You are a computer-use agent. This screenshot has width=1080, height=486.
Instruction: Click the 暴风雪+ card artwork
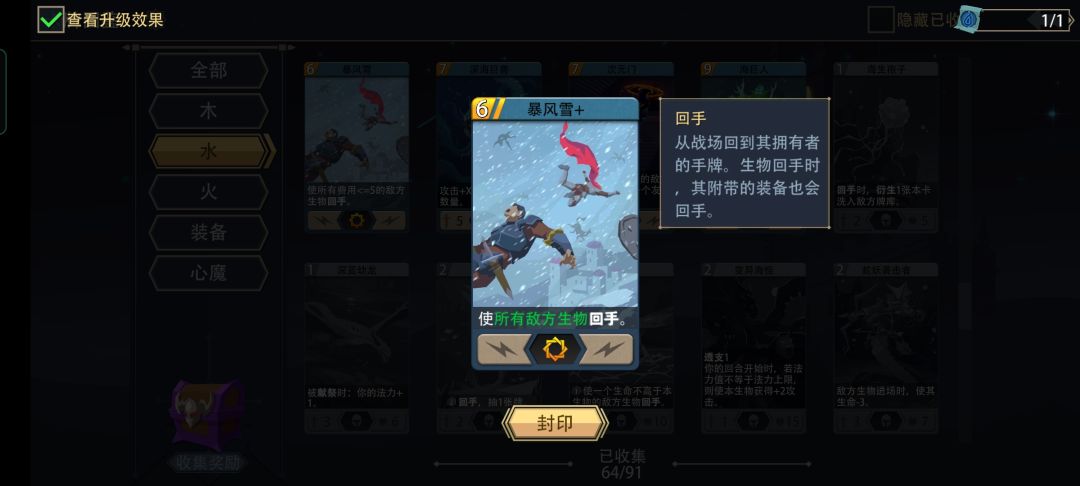(x=555, y=213)
